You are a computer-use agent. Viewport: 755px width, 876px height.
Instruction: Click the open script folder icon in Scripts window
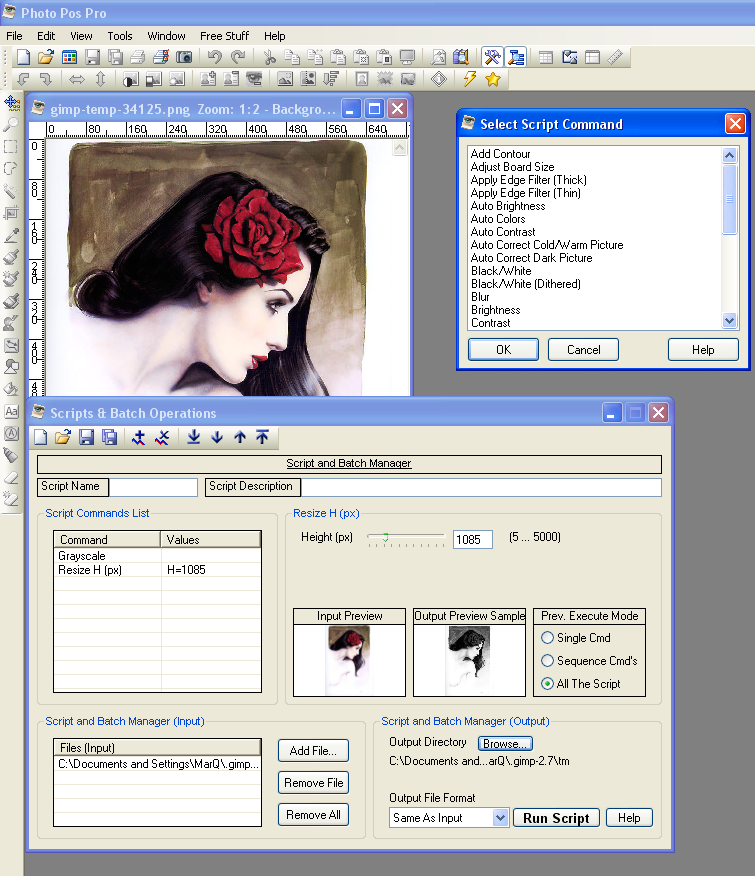63,437
